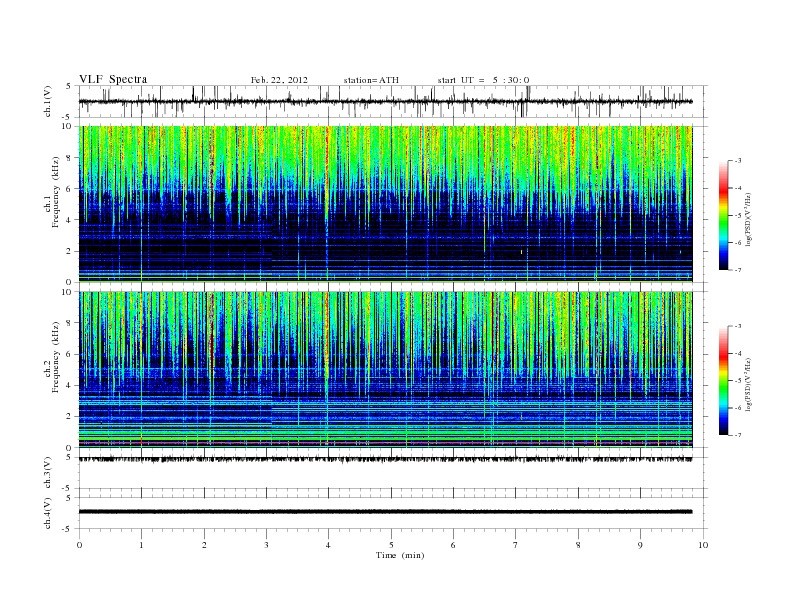Screen dimensions: 792x612
Task: Click the ch.1 spectrogram color scale bar
Action: tap(724, 215)
